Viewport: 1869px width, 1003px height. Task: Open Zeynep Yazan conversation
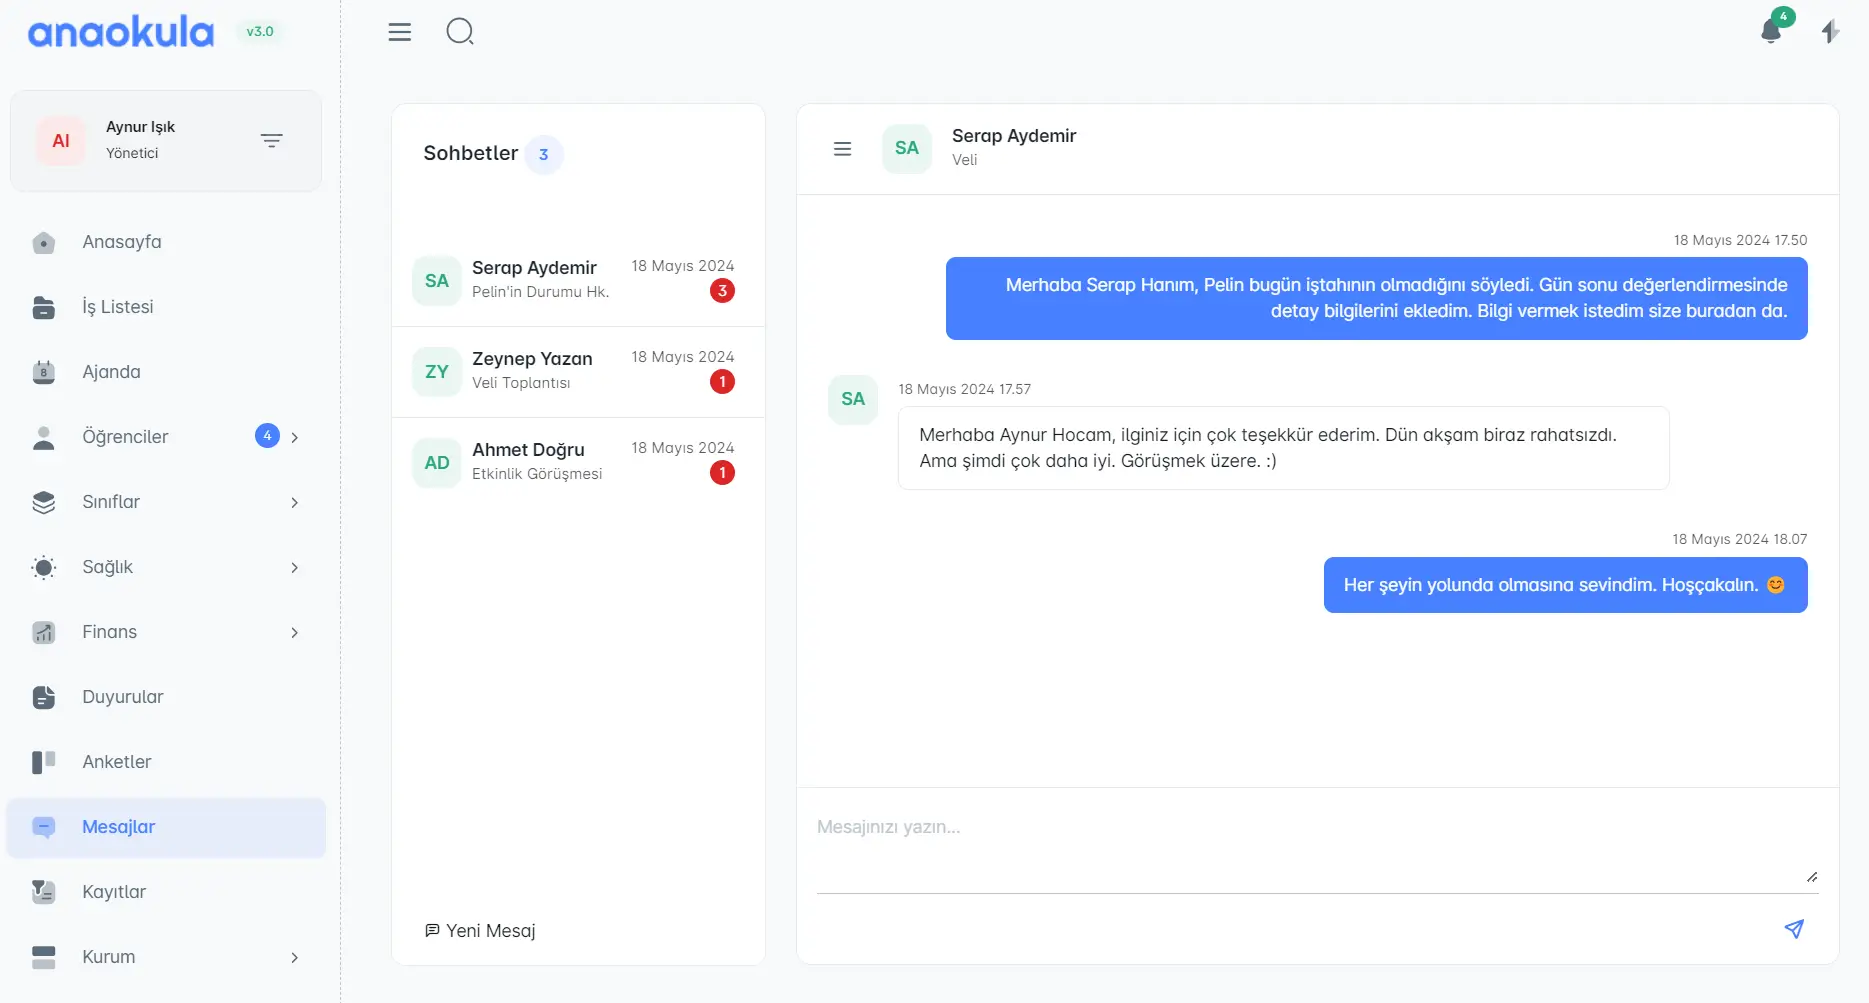[x=578, y=372]
